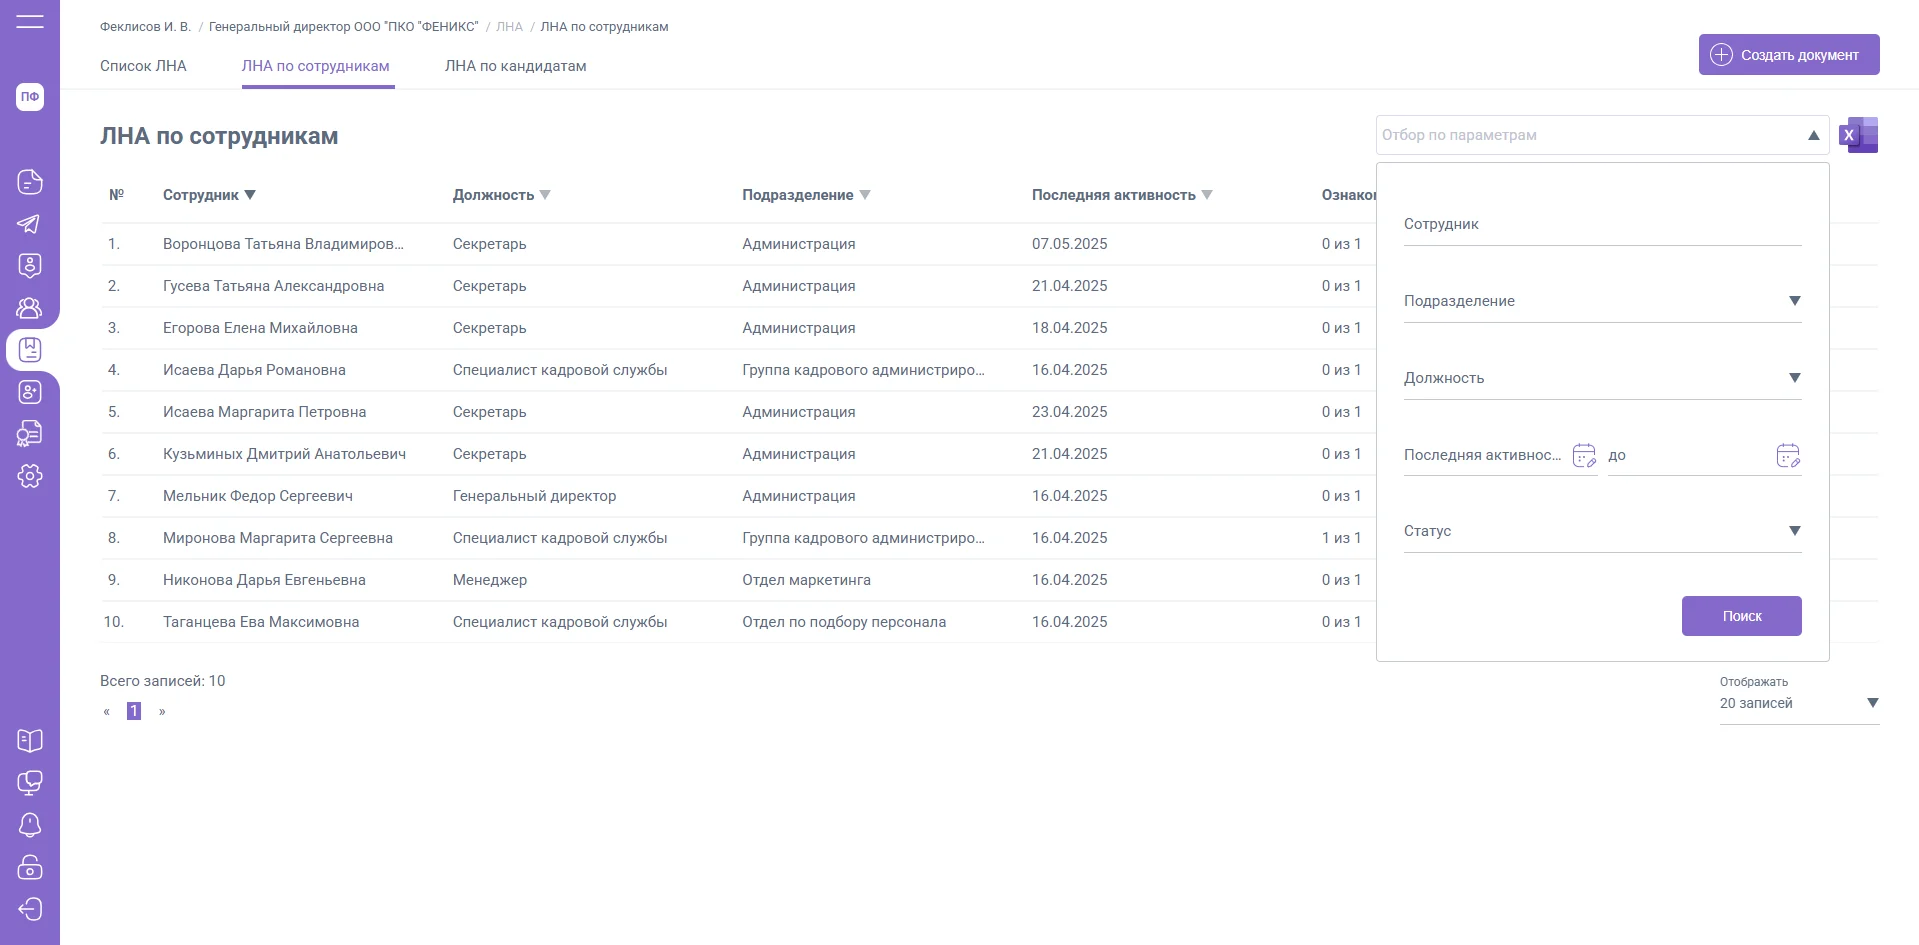
Task: Click the Создать документ button
Action: click(1788, 55)
